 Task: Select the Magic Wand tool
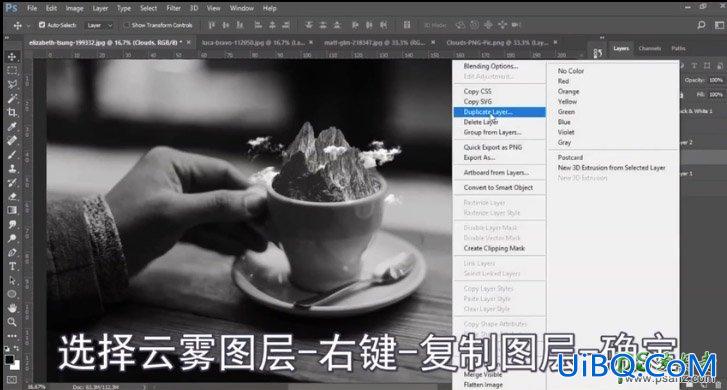[12, 98]
